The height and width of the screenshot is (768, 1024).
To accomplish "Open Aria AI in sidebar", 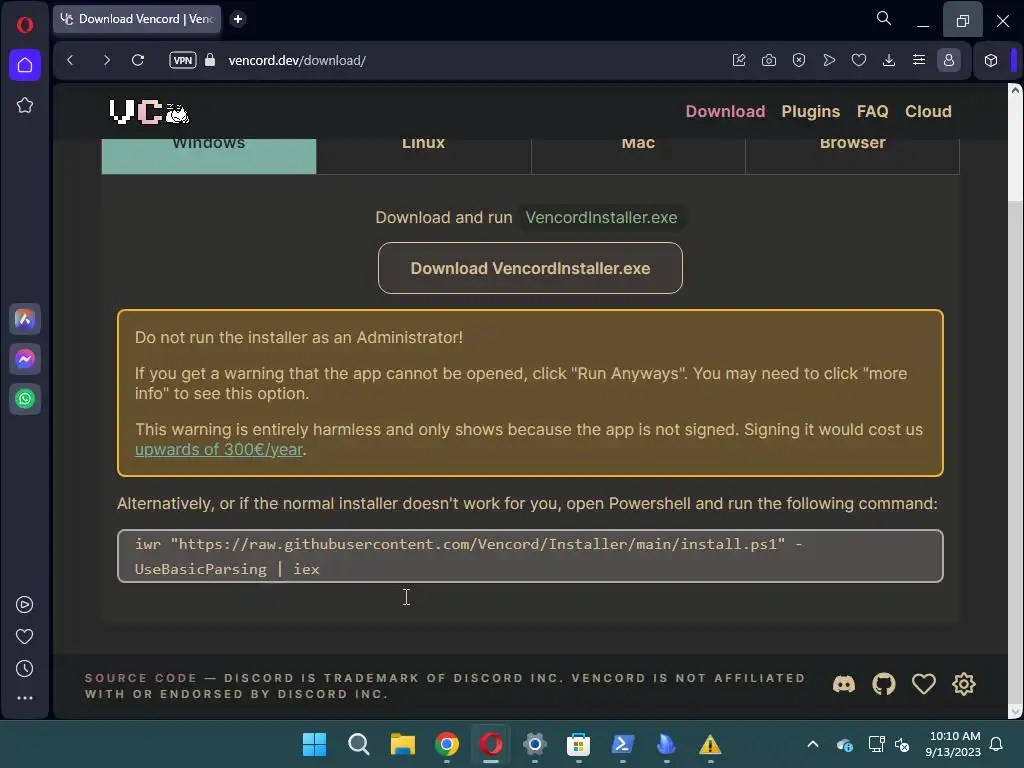I will point(25,319).
